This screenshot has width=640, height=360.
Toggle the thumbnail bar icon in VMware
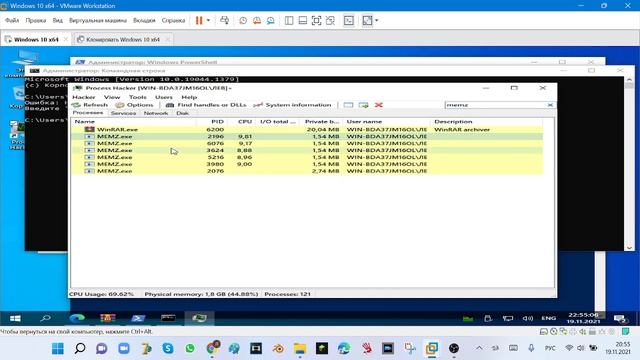tap(302, 20)
